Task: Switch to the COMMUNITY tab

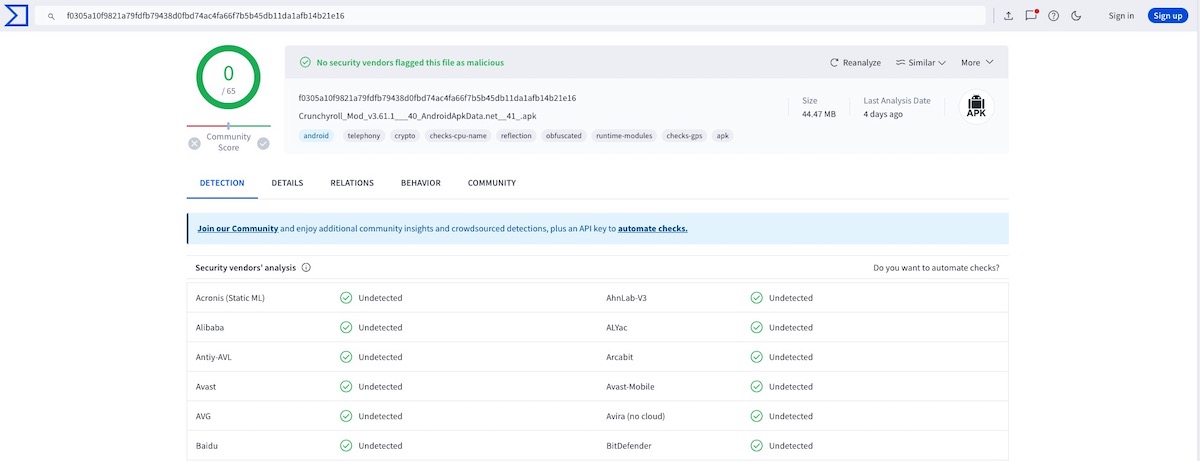Action: click(492, 183)
